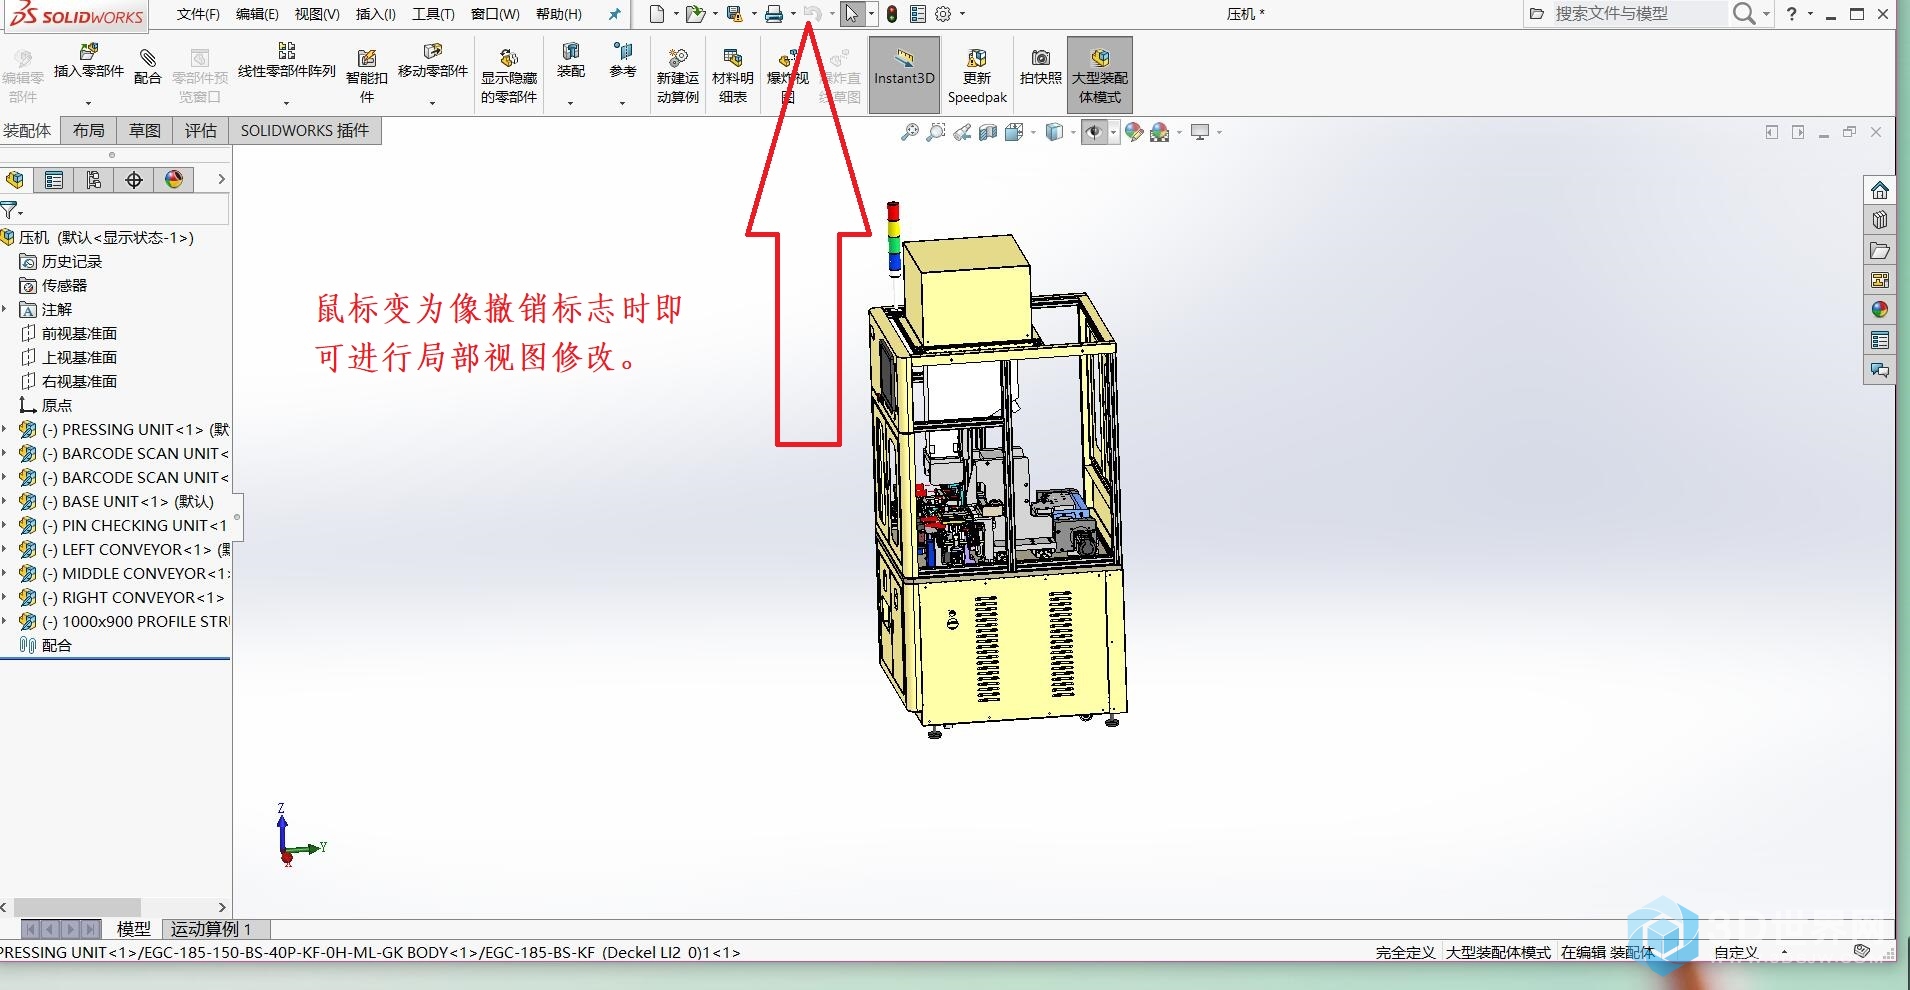Expand the 注解 (Annotations) tree node
Viewport: 1910px width, 990px height.
click(x=5, y=310)
